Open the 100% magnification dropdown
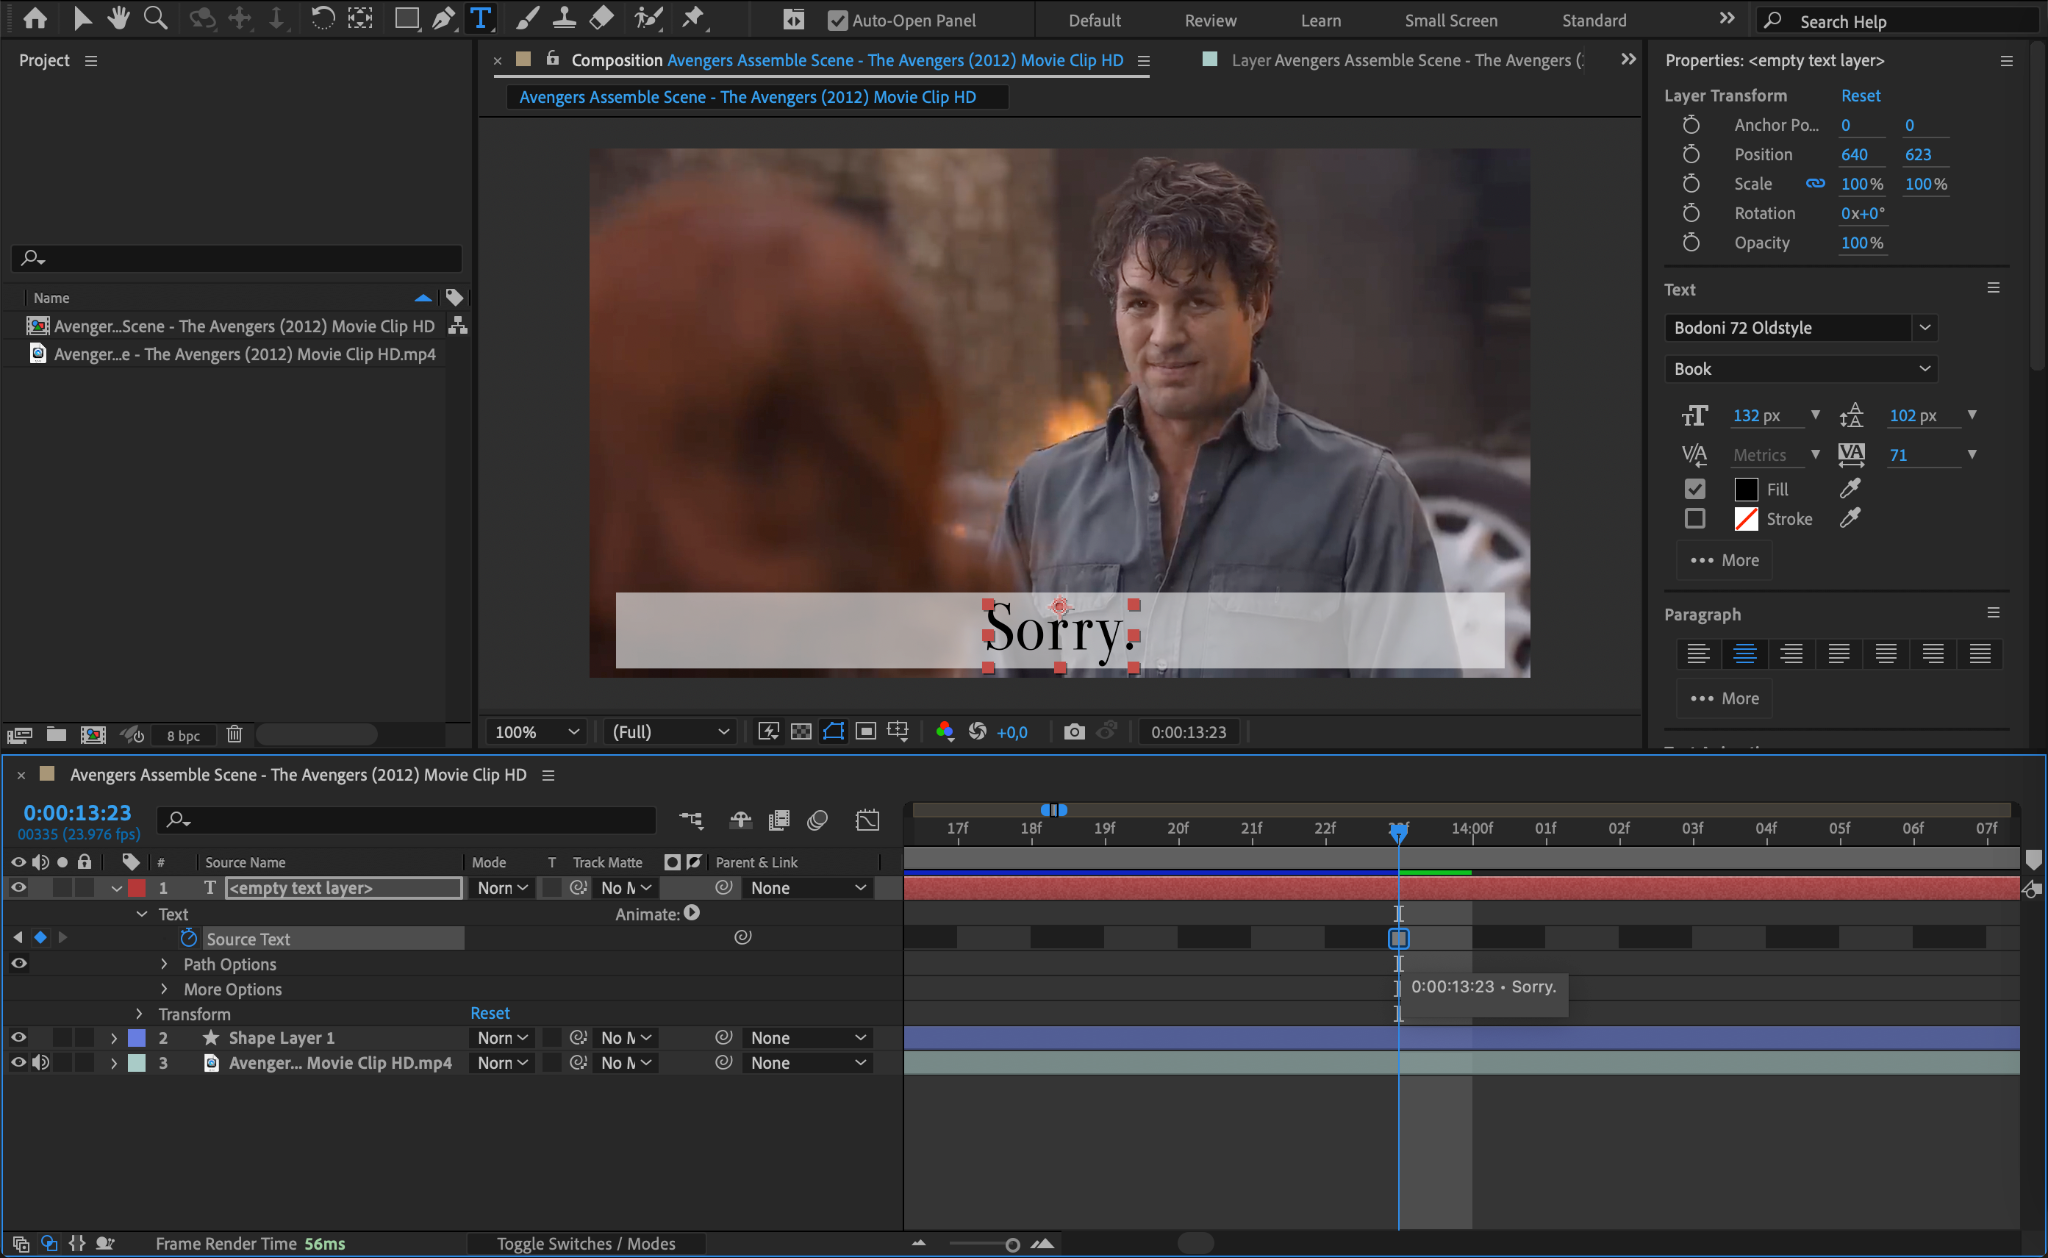This screenshot has width=2048, height=1258. [536, 732]
